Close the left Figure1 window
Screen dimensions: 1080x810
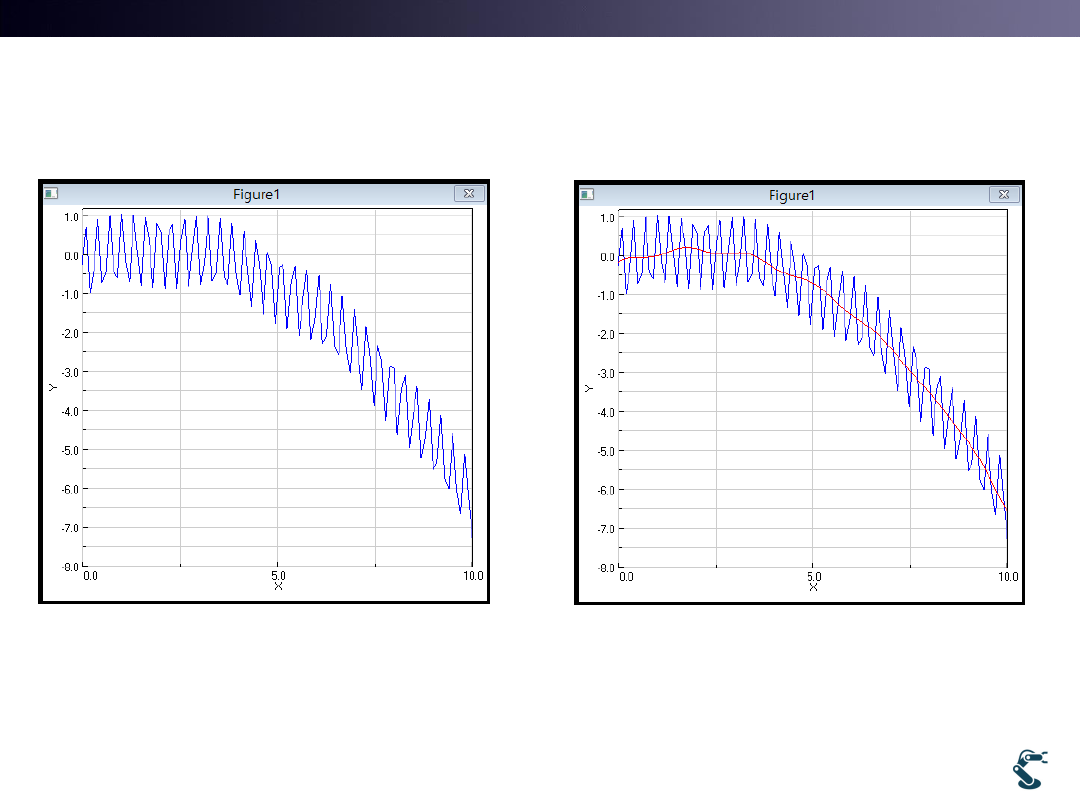[470, 194]
